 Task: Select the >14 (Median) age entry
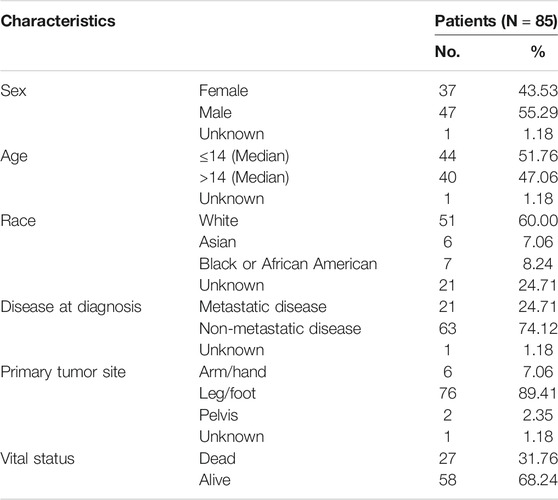tap(244, 177)
